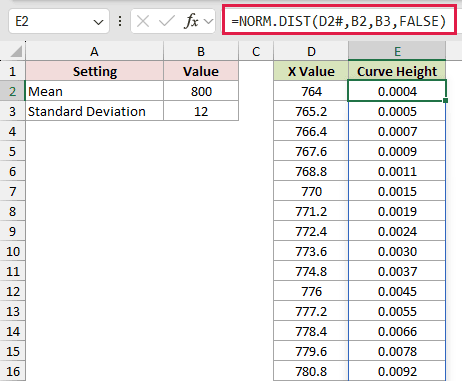The width and height of the screenshot is (462, 381).
Task: Expand the Name Box dropdown arrow
Action: click(x=98, y=22)
